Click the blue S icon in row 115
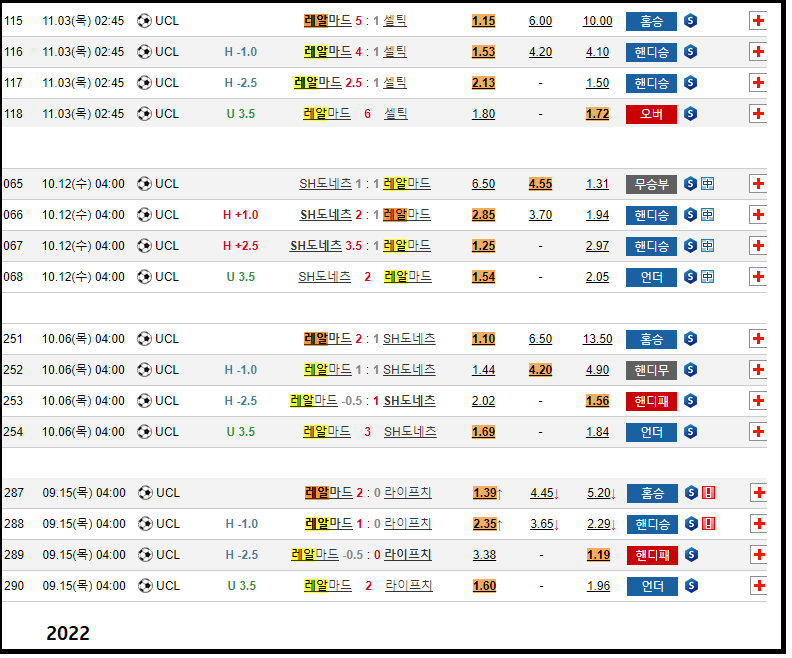The height and width of the screenshot is (658, 792). 690,21
